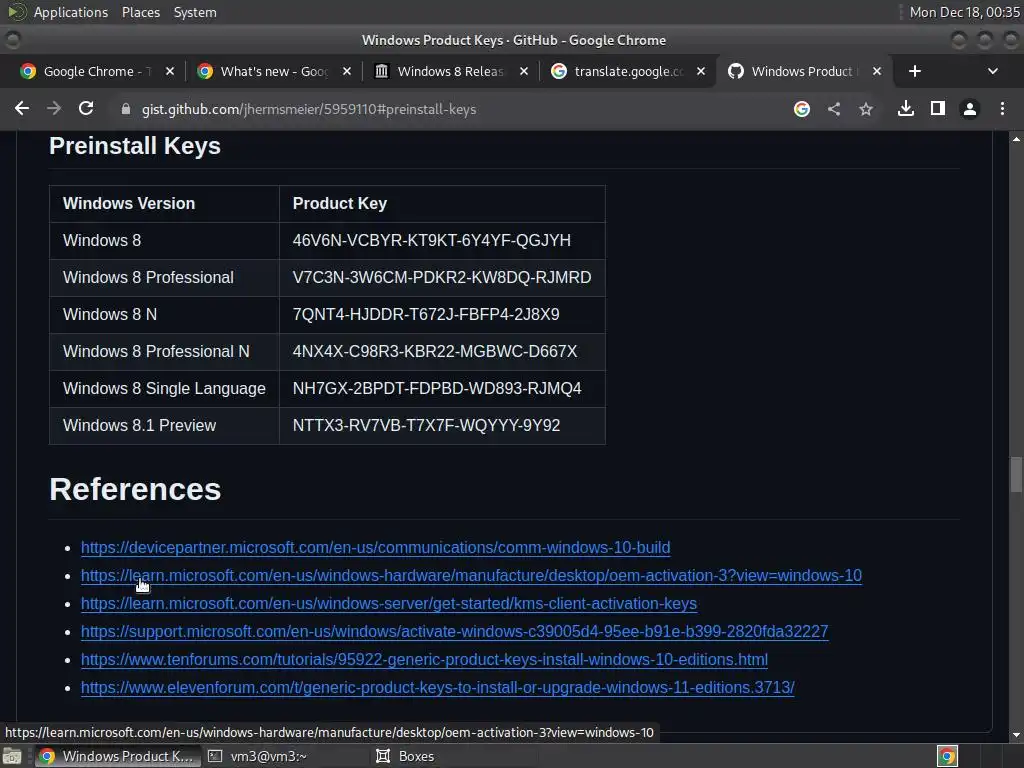The image size is (1024, 768).
Task: Open the tenforums generic product keys link
Action: (424, 660)
